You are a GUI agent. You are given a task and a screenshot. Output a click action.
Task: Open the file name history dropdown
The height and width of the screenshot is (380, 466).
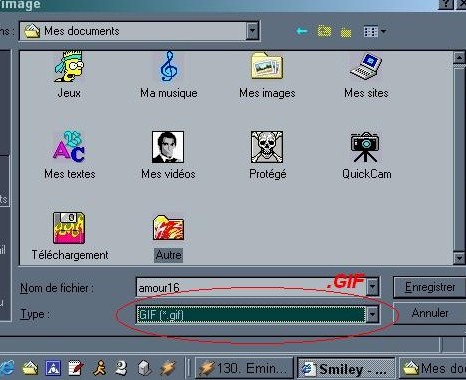click(x=372, y=286)
